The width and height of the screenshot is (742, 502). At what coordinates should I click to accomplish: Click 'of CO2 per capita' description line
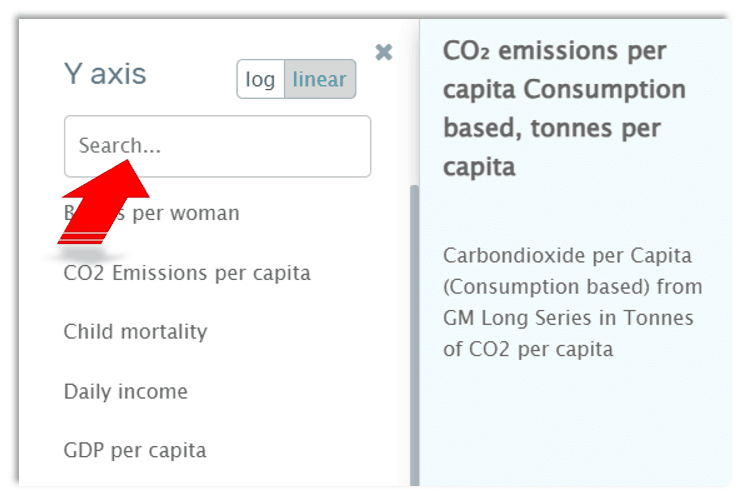(527, 350)
